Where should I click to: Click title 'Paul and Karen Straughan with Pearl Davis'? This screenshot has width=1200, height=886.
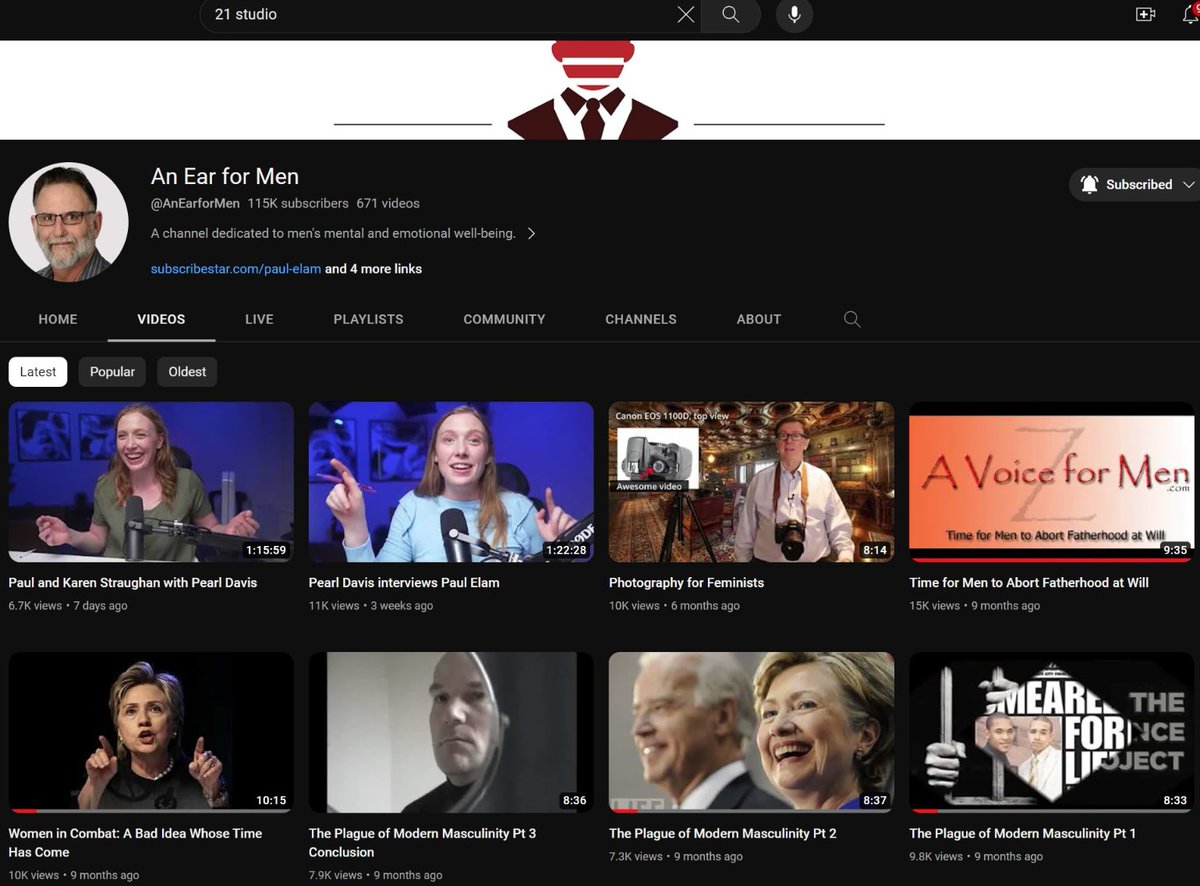pos(133,582)
